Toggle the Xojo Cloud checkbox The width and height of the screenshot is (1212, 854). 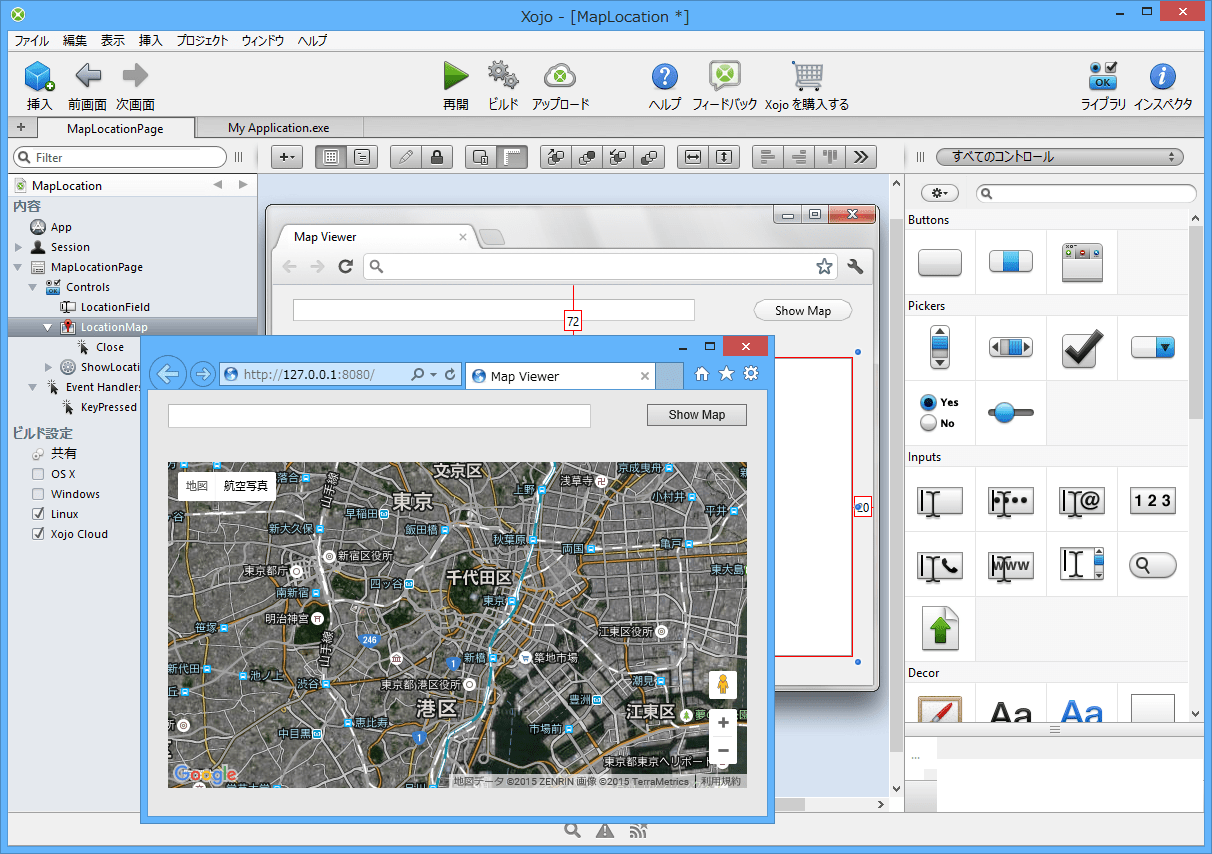[x=38, y=534]
